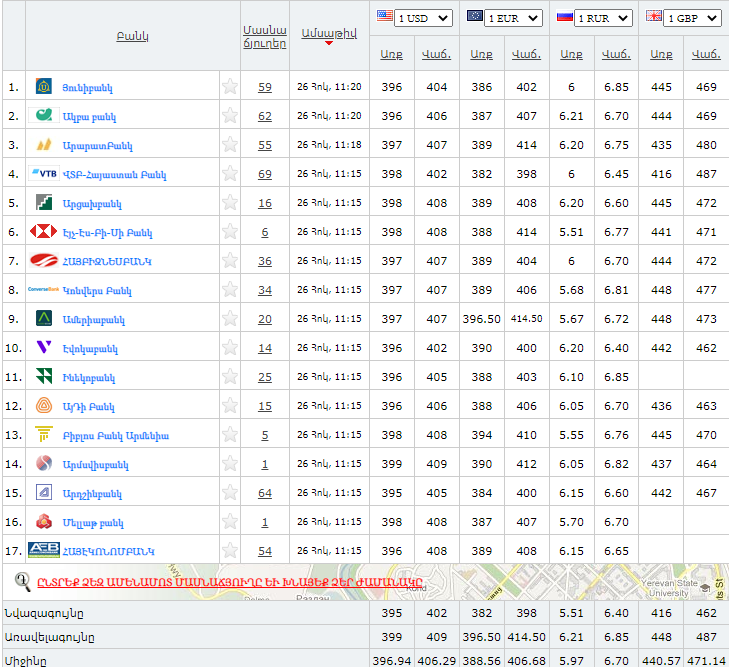Image resolution: width=729 pixels, height=667 pixels.
Task: Open the 1 RUR currency dropdown
Action: coord(603,18)
